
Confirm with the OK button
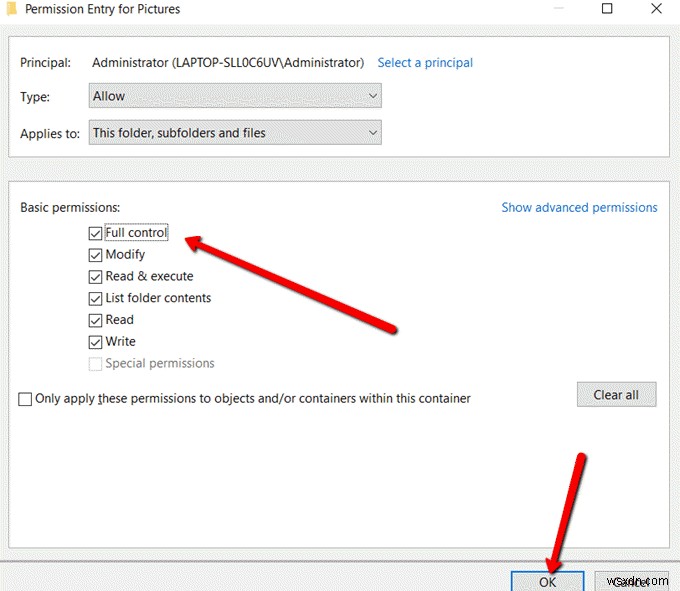click(547, 581)
